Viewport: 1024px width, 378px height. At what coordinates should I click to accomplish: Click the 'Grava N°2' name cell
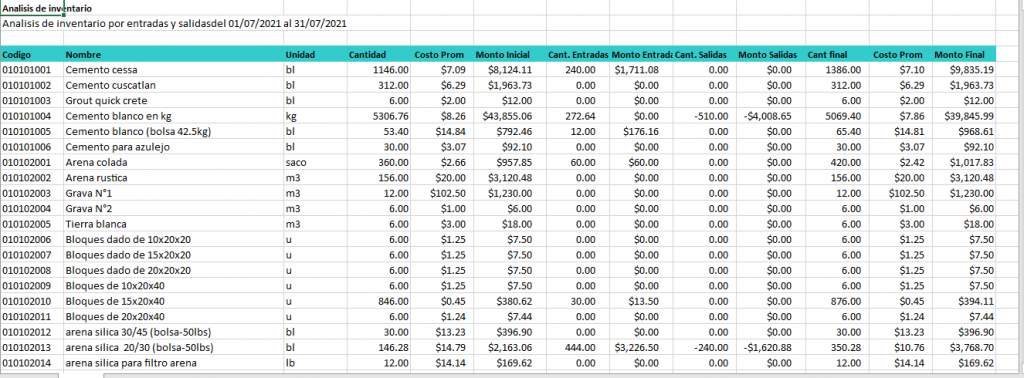pyautogui.click(x=173, y=209)
